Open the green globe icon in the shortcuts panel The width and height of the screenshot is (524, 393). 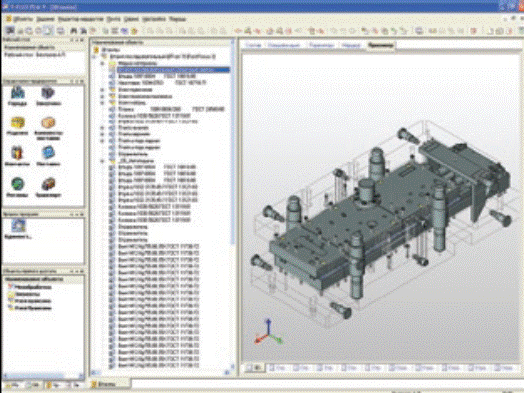coord(17,183)
